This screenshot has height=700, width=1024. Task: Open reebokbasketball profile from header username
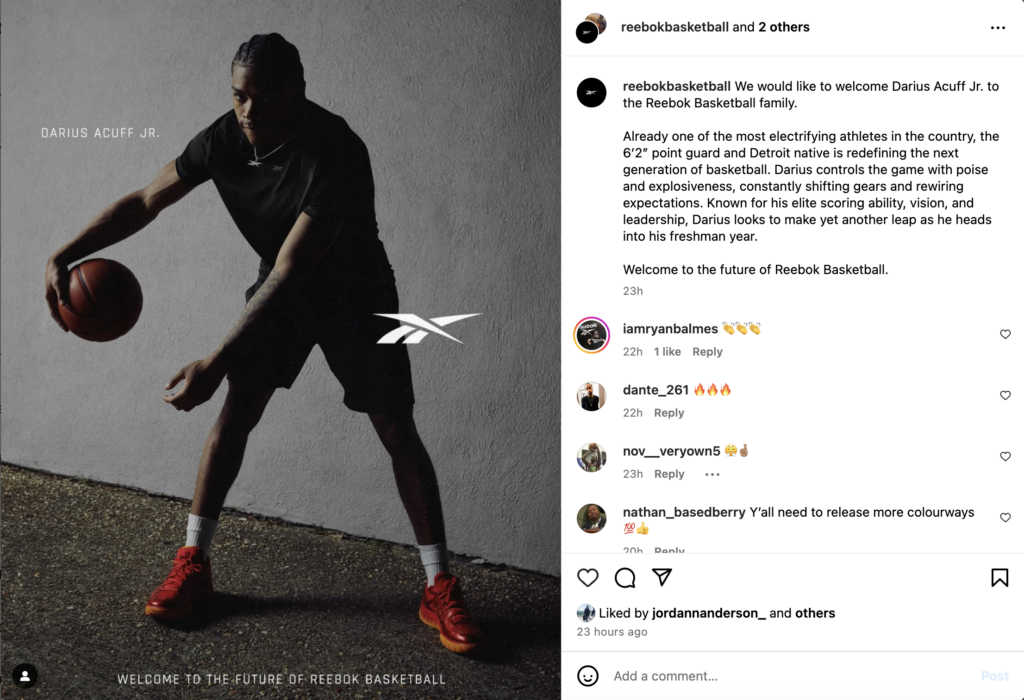(x=675, y=27)
